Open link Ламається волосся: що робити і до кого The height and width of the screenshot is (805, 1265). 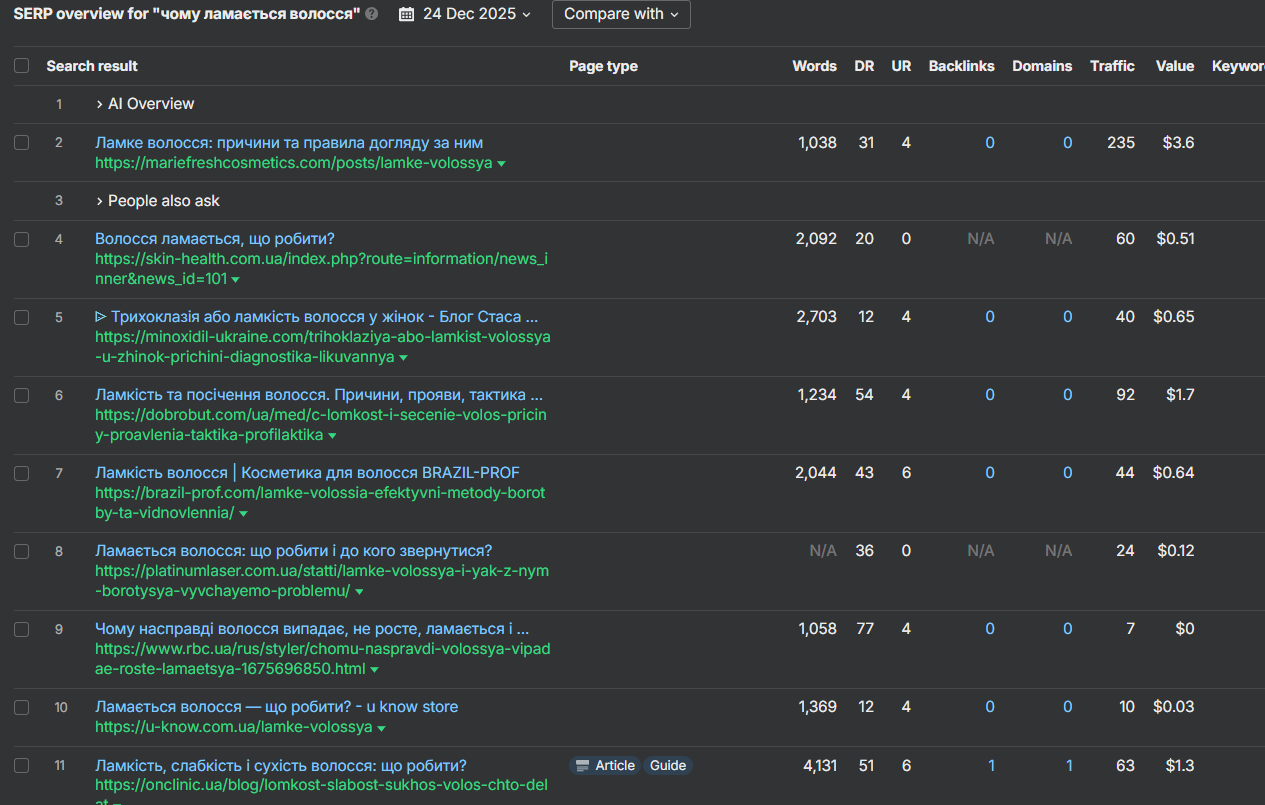click(x=294, y=551)
